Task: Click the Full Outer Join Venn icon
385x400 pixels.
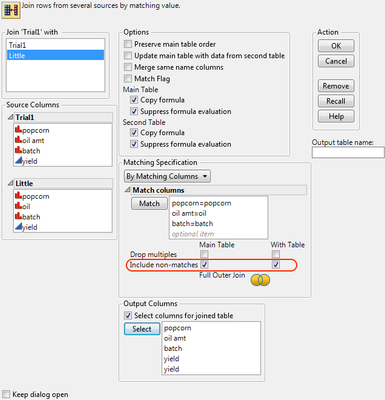Action: coord(260,280)
